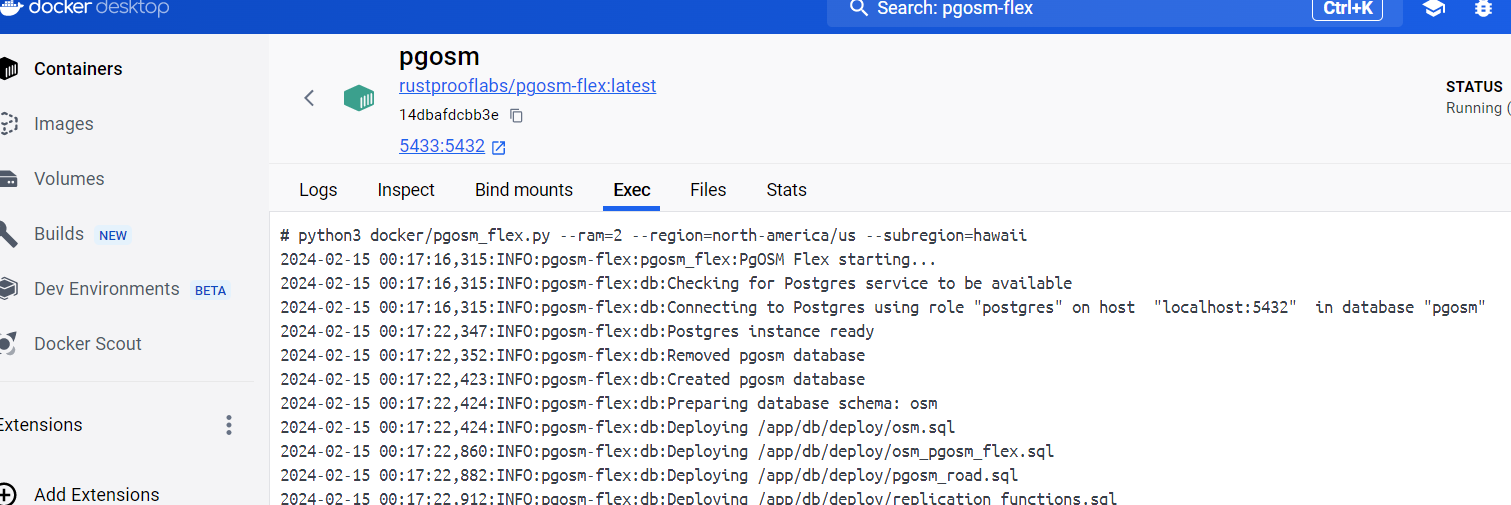
Task: Click the Ctrl+K shortcut badge
Action: 1347,8
